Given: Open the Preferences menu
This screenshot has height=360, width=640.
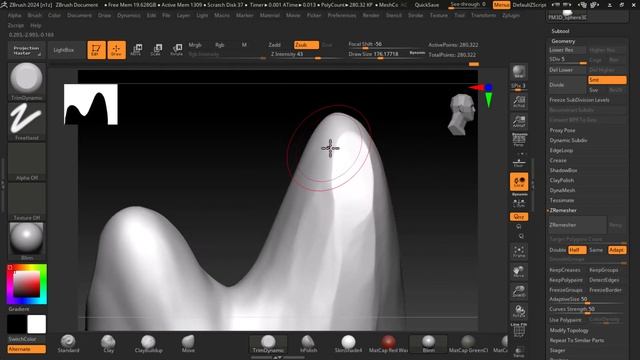Looking at the screenshot, I should (342, 15).
